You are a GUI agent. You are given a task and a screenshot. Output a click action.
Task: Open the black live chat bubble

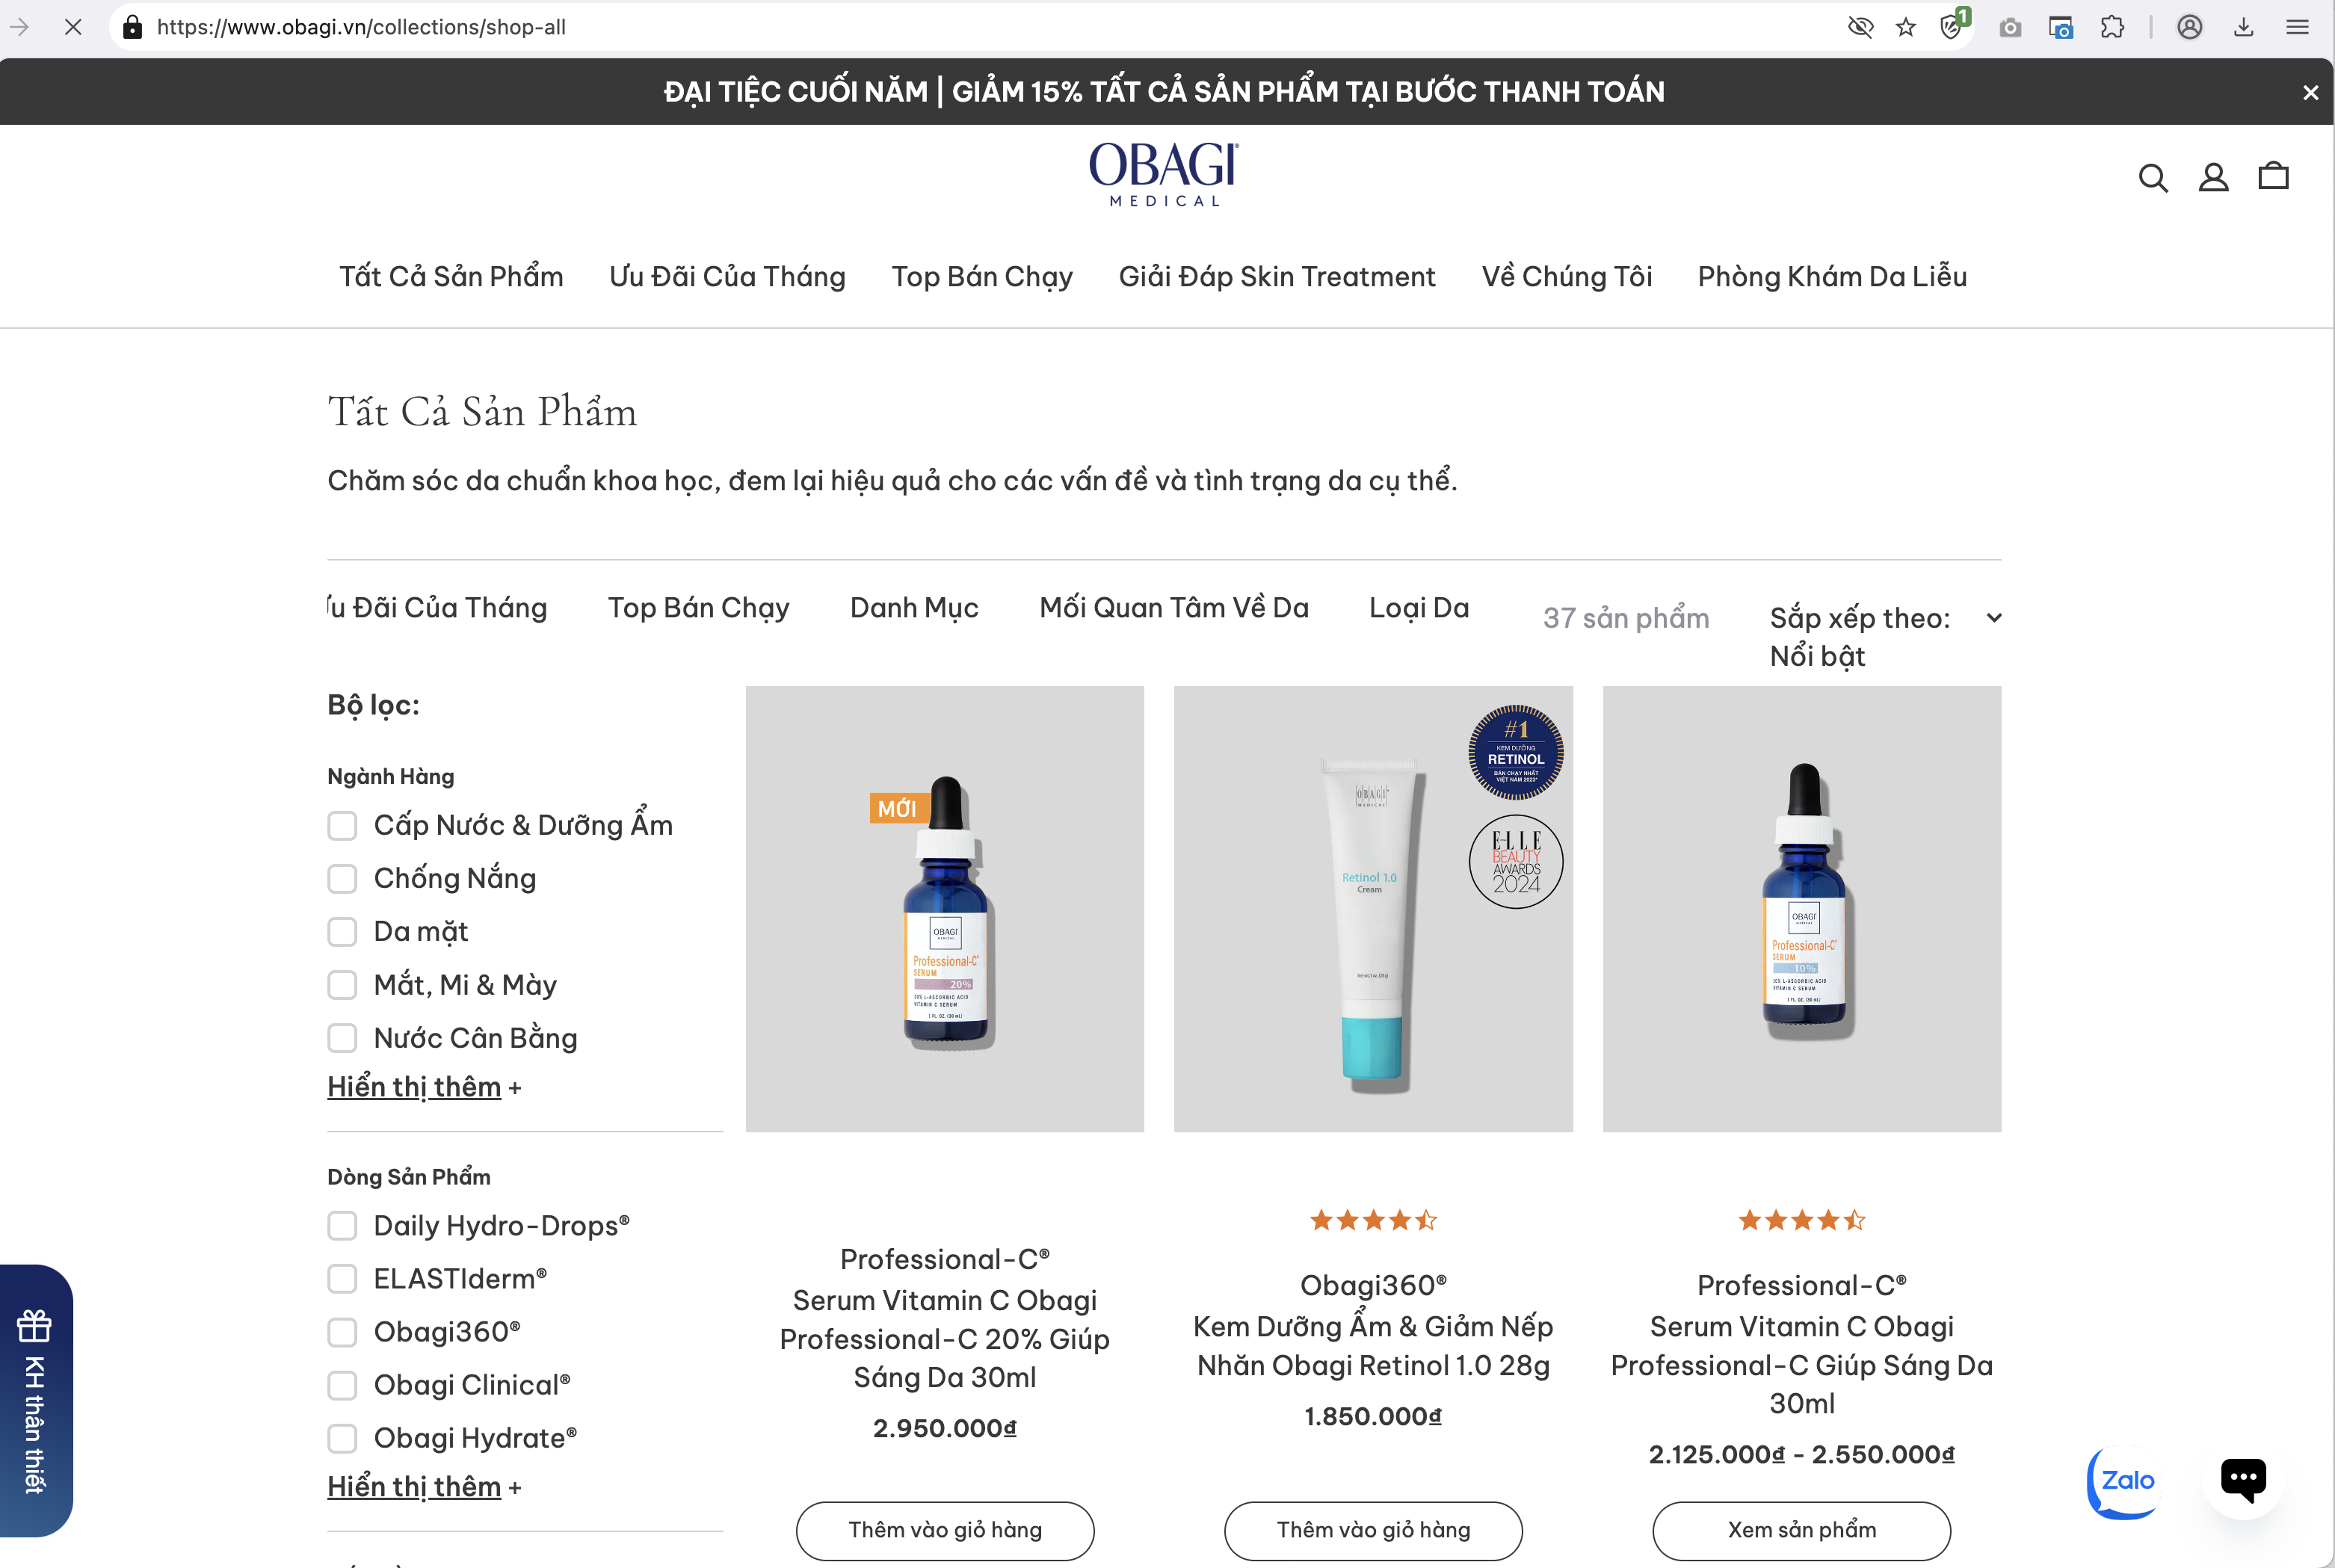coord(2243,1479)
